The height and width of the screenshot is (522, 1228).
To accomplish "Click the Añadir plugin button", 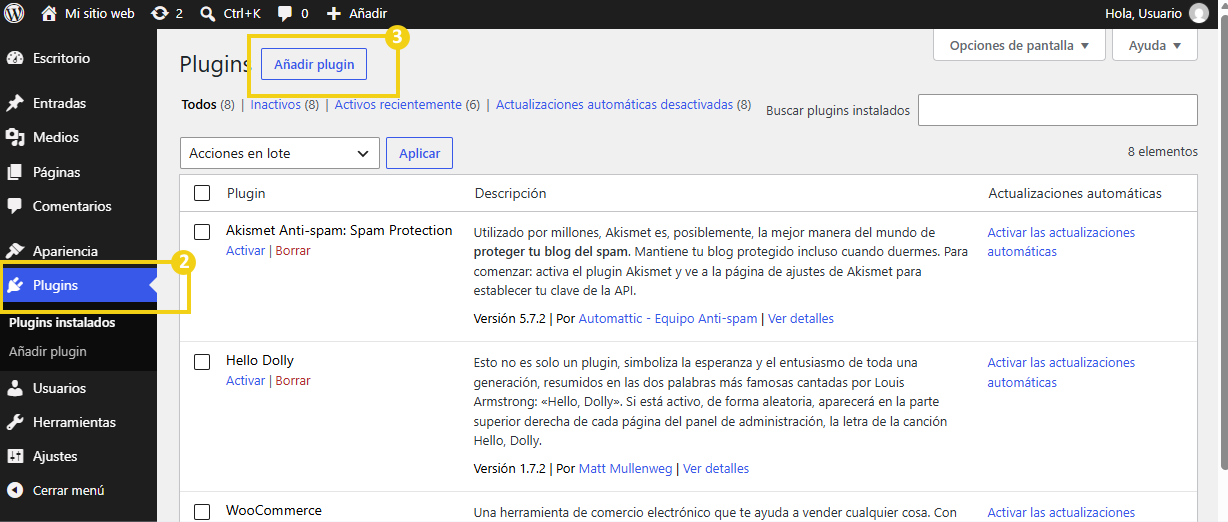I will (314, 64).
